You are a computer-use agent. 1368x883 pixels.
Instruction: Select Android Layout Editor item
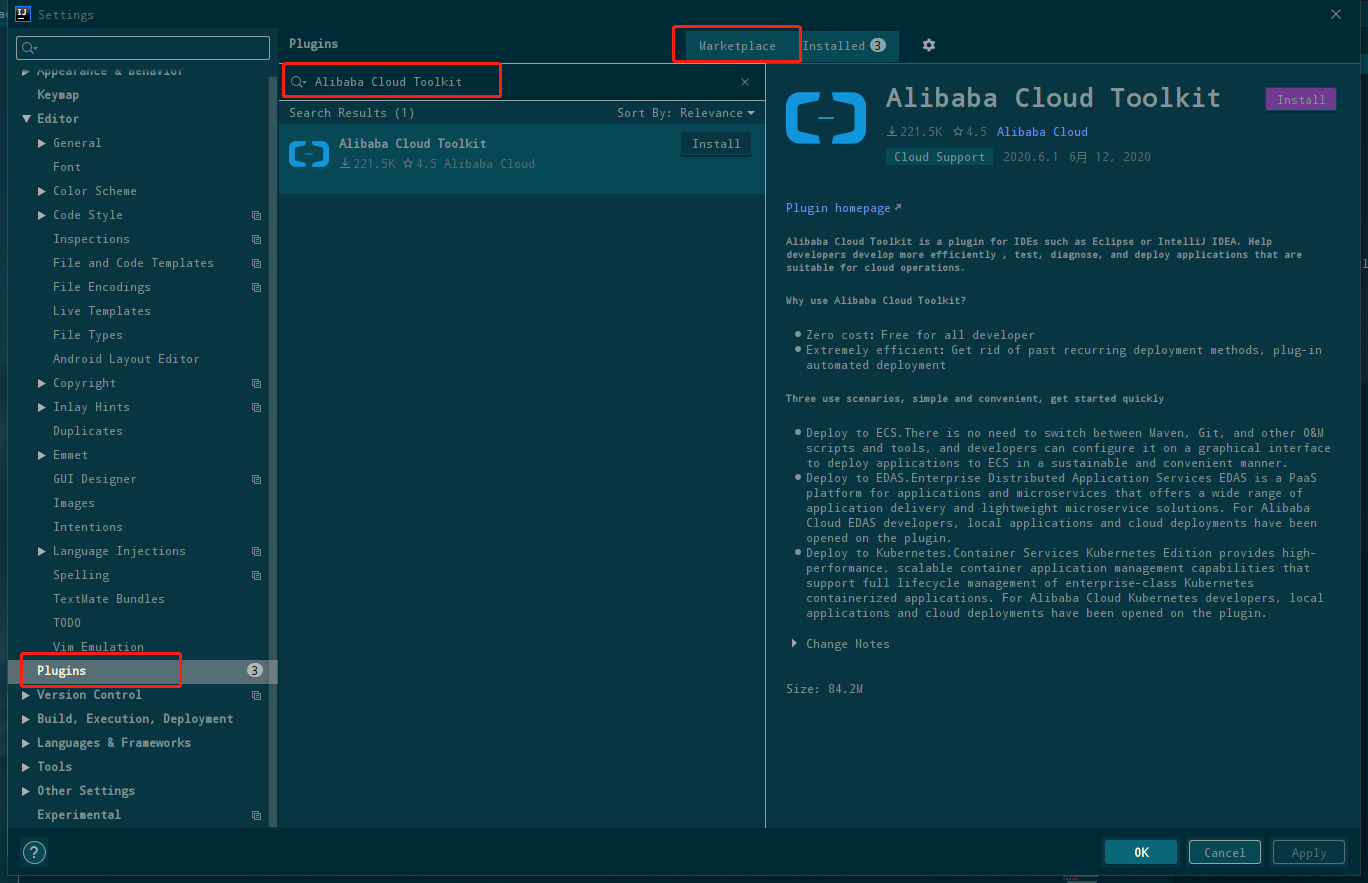(x=126, y=359)
